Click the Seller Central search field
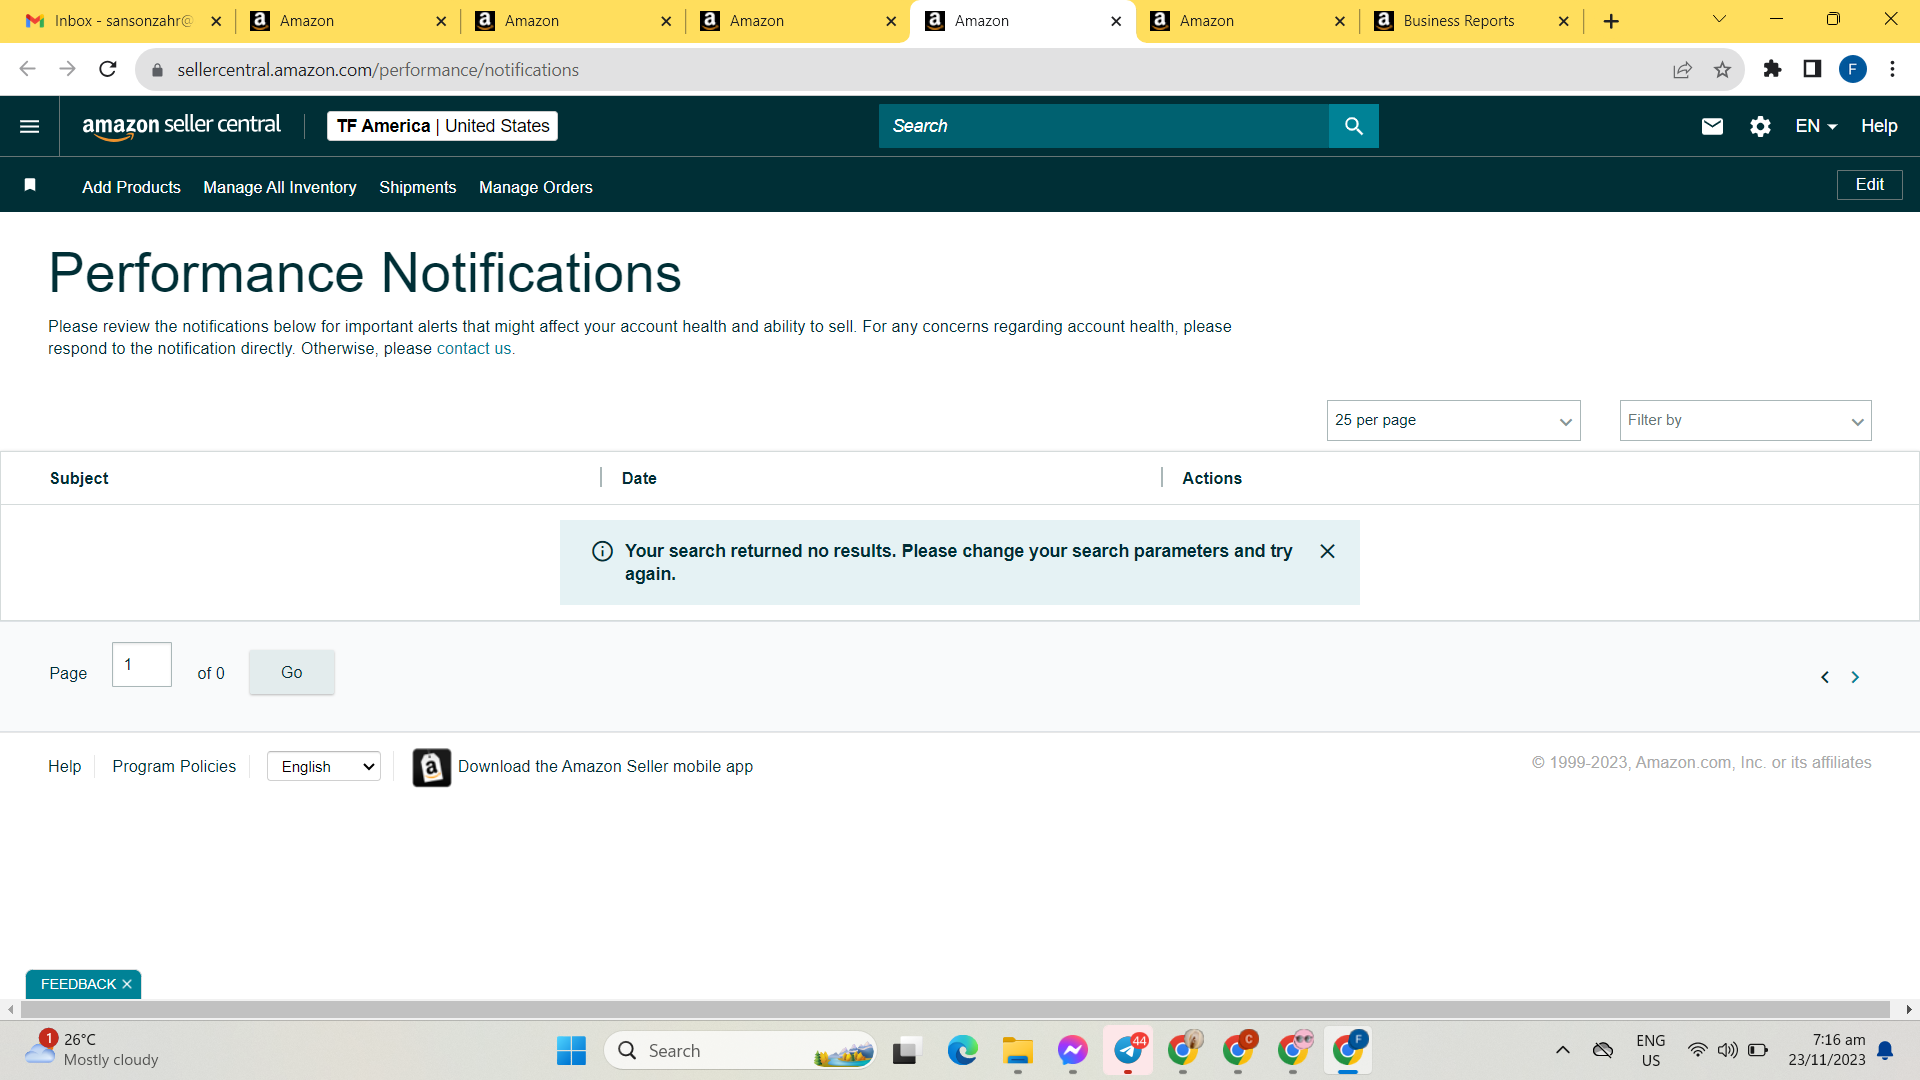 (x=1104, y=126)
